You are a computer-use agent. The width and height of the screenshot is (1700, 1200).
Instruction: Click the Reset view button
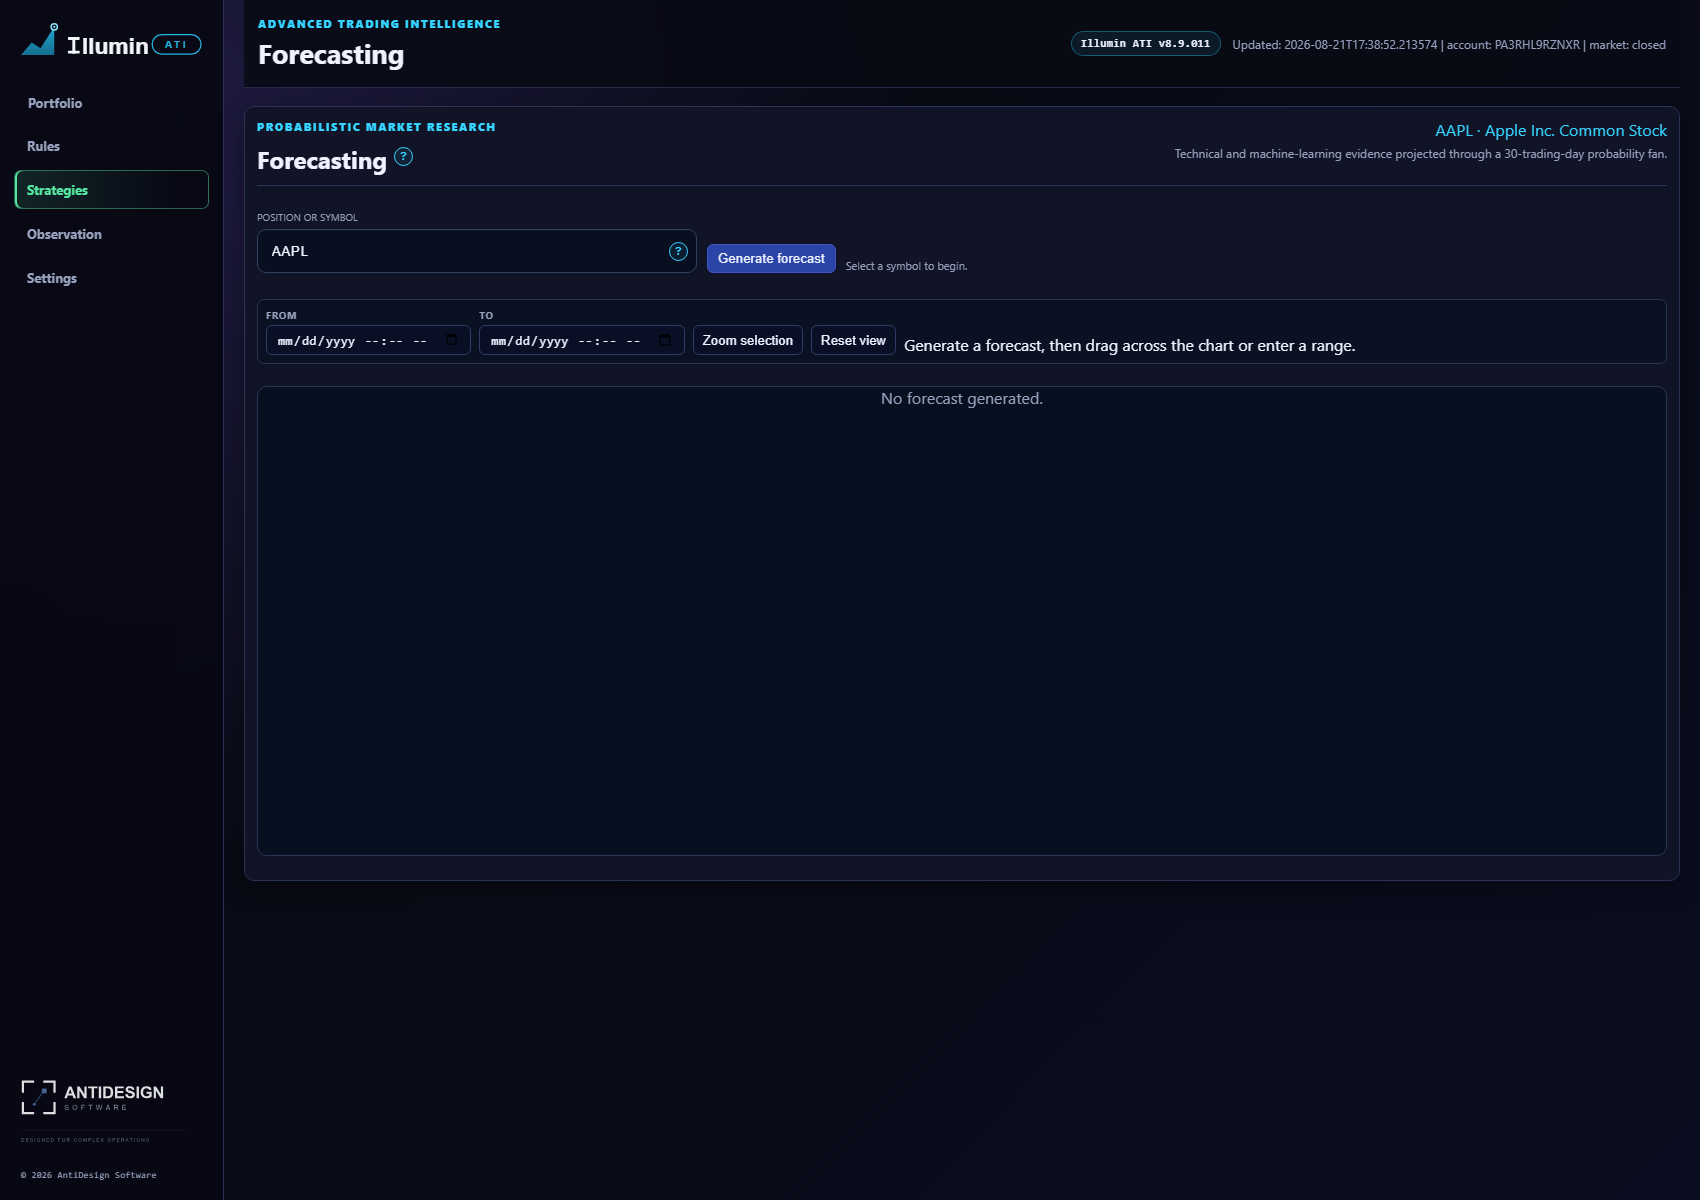853,340
